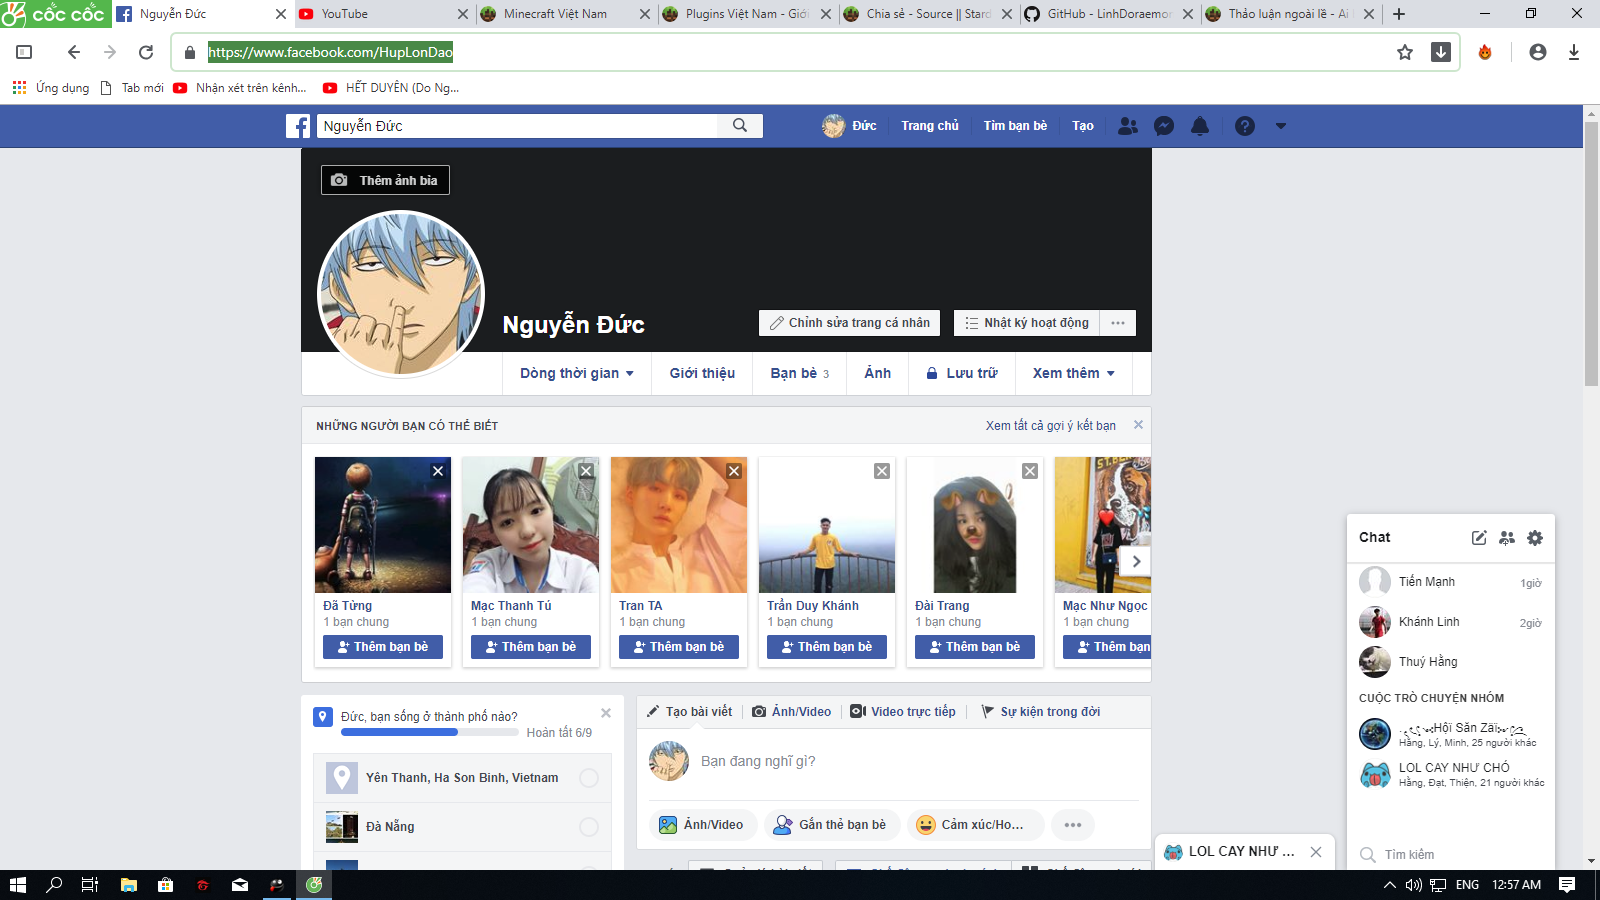The width and height of the screenshot is (1600, 900).
Task: Open the notifications bell icon
Action: (1200, 126)
